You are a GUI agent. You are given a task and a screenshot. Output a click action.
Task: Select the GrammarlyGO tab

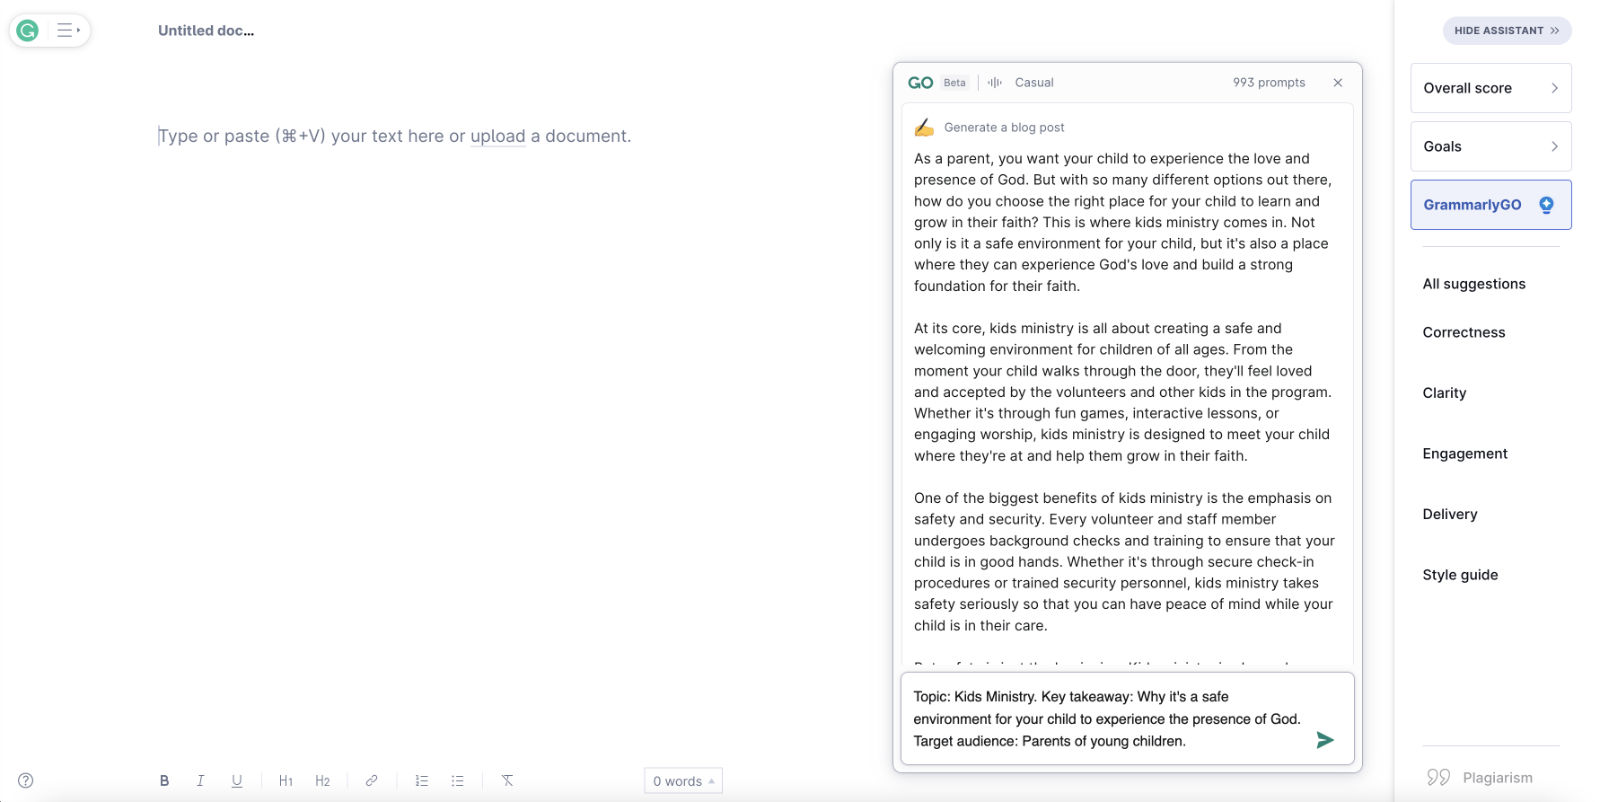(1491, 205)
